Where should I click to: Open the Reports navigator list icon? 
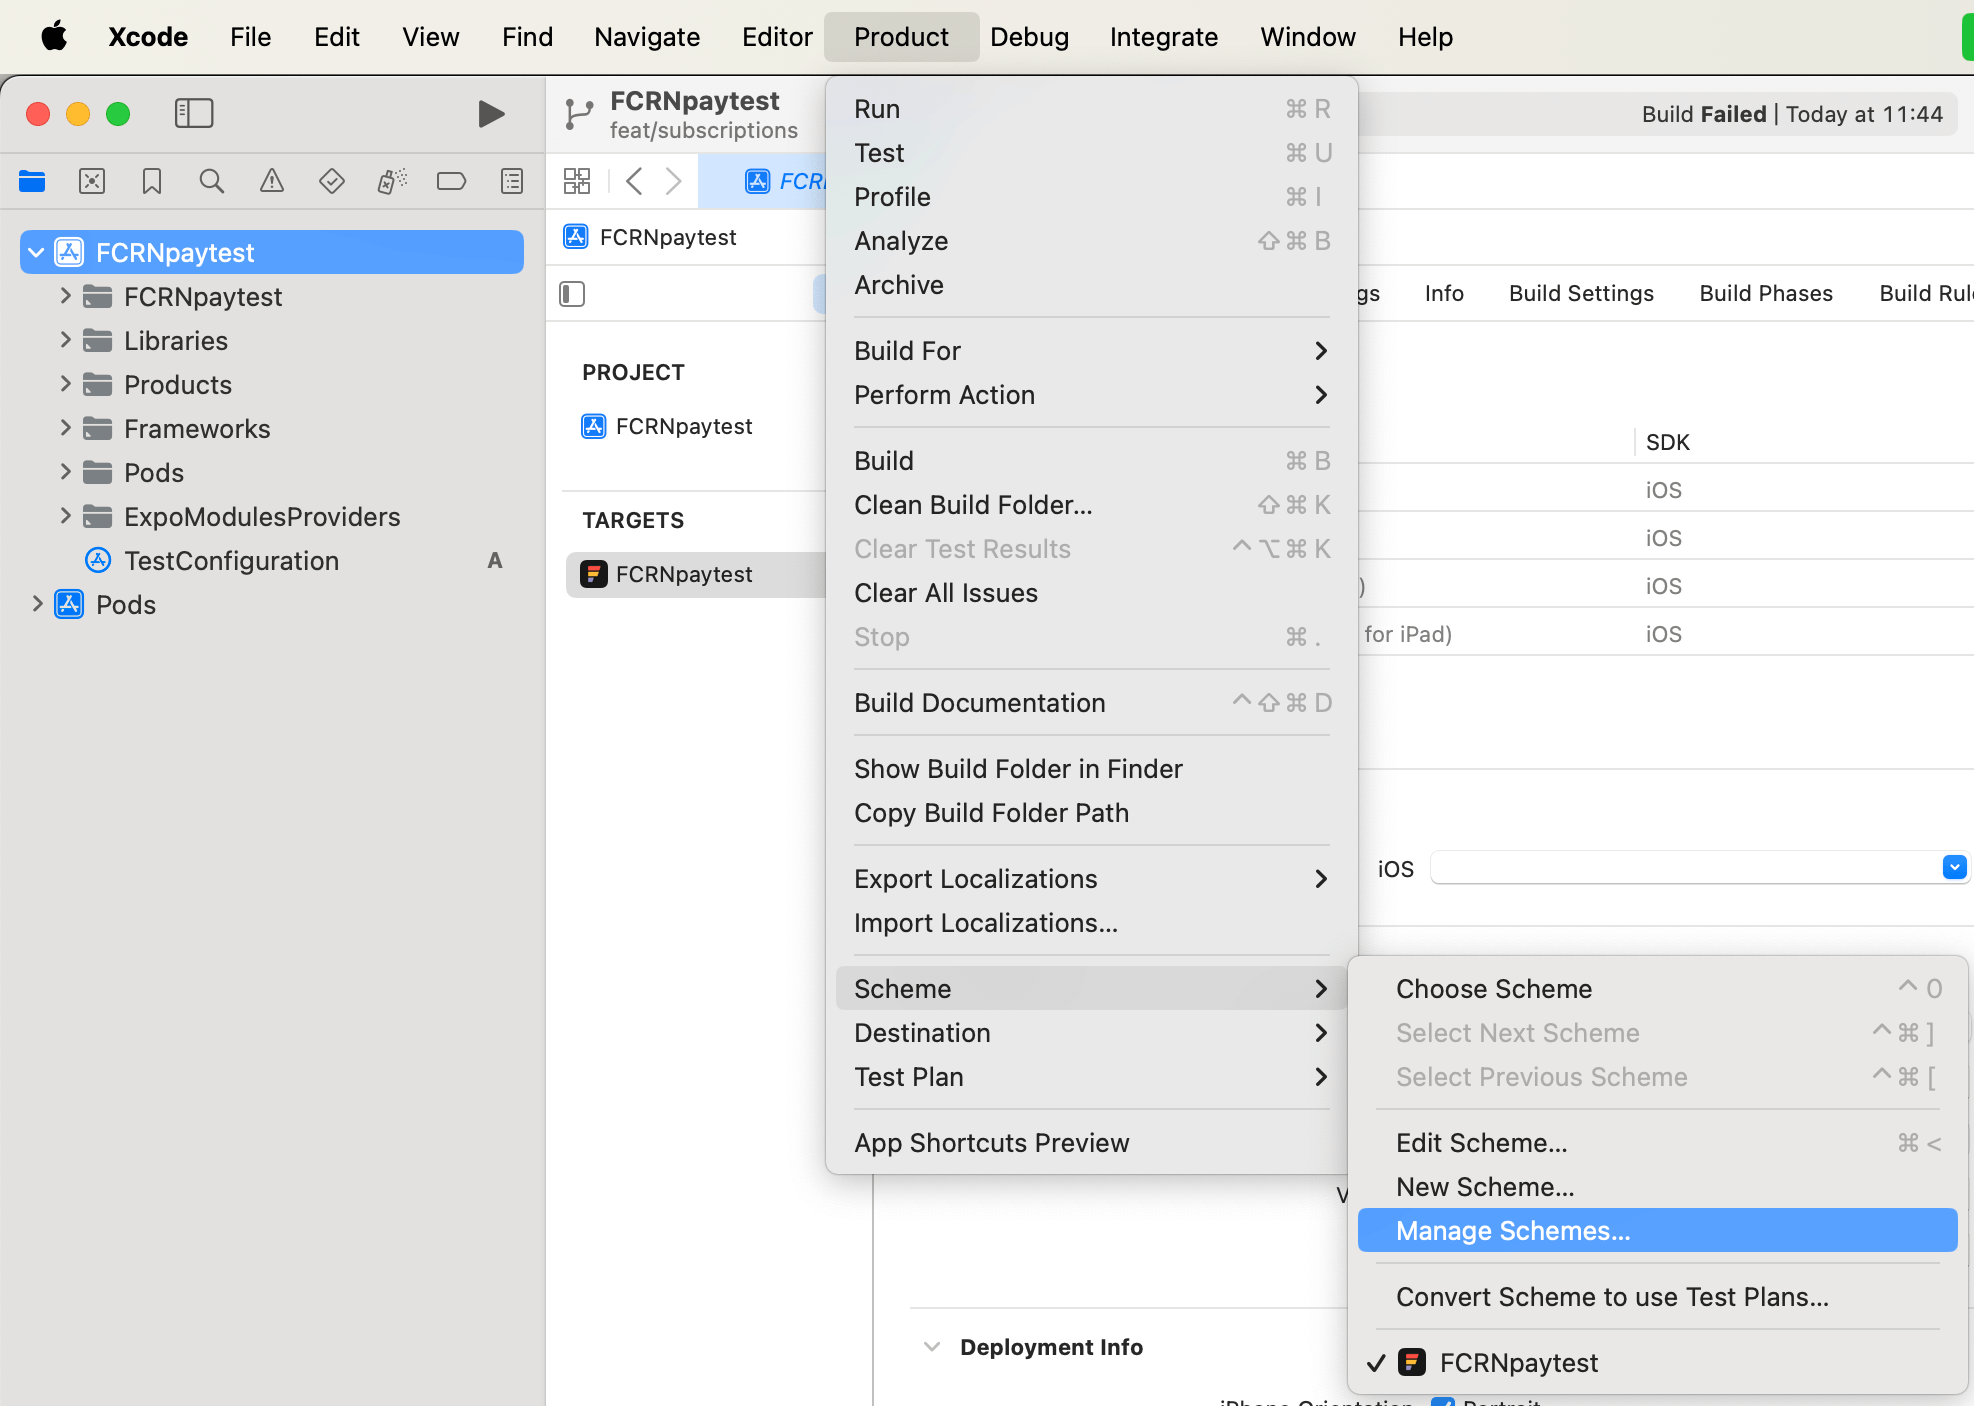coord(511,181)
